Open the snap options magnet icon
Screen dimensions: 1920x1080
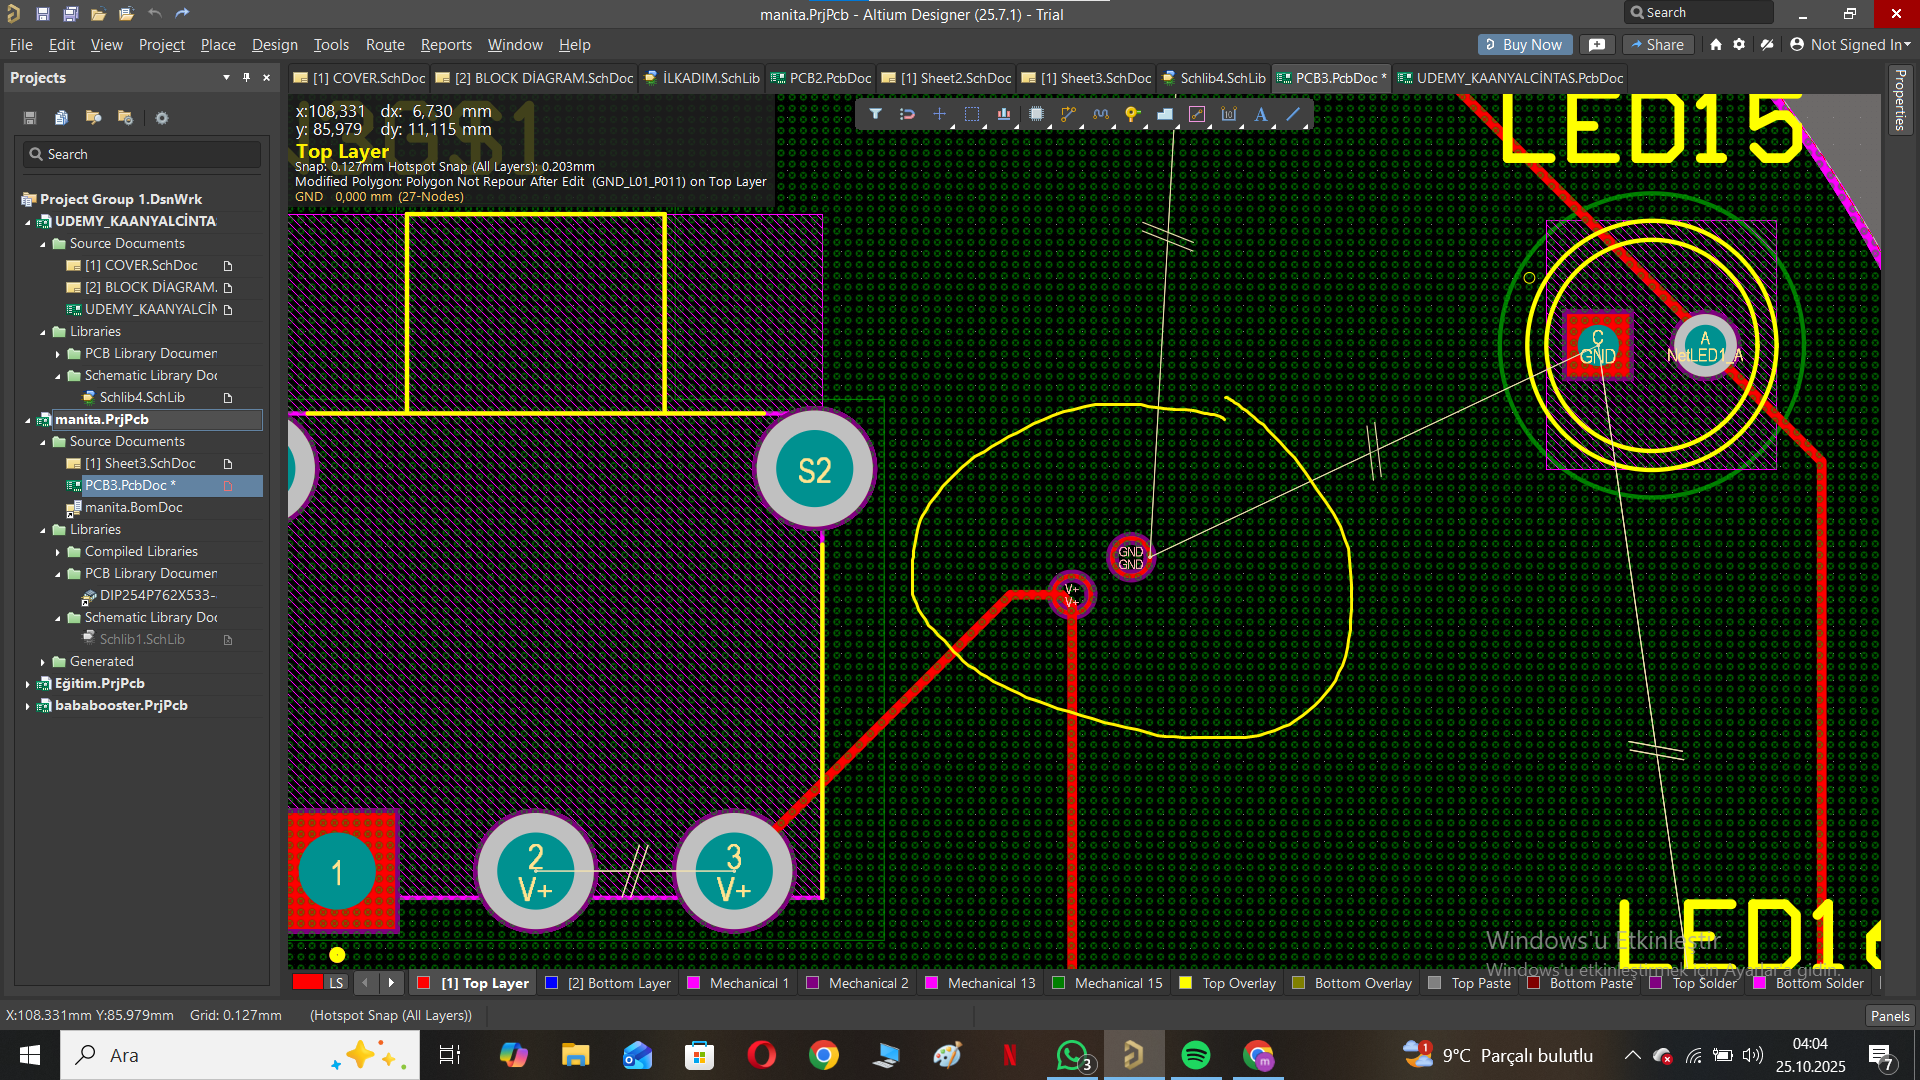[907, 114]
